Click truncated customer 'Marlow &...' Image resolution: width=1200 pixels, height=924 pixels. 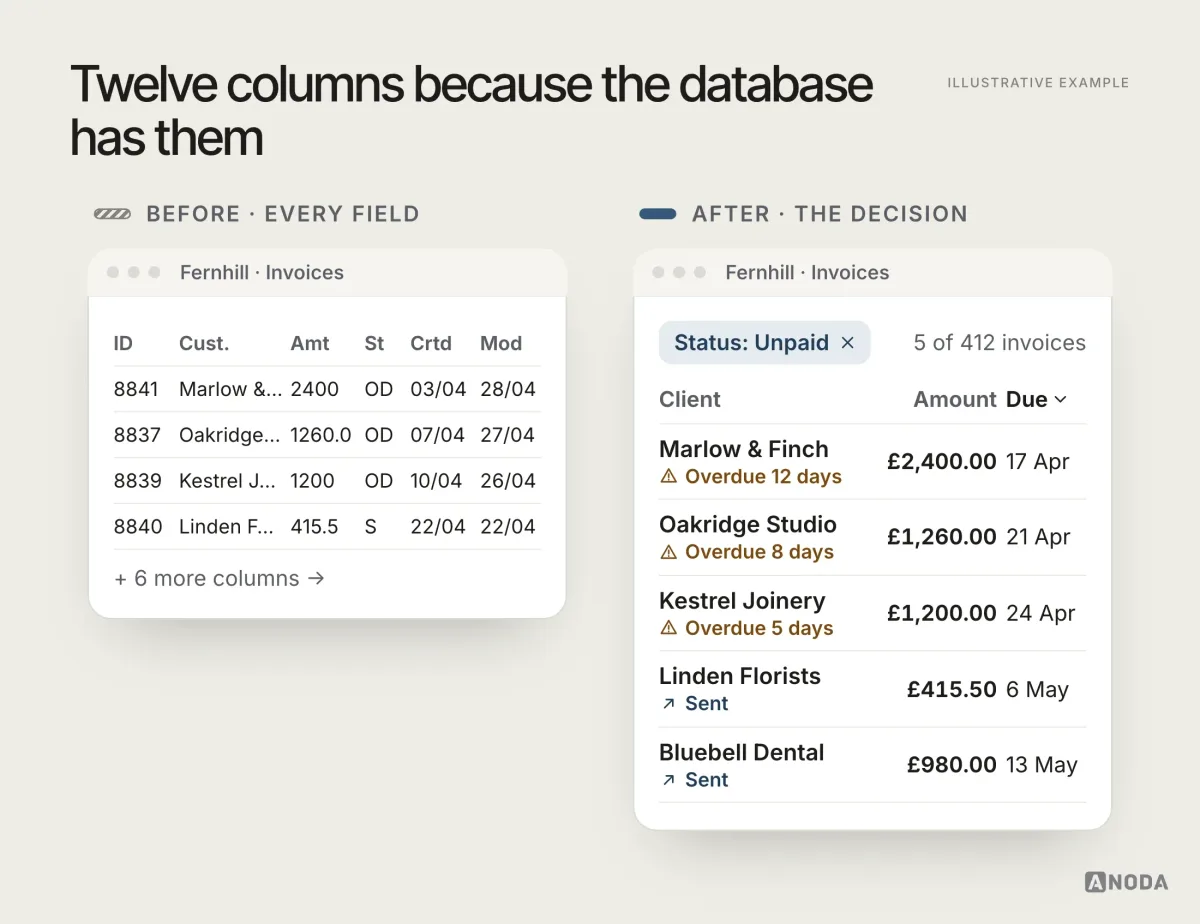pos(230,389)
